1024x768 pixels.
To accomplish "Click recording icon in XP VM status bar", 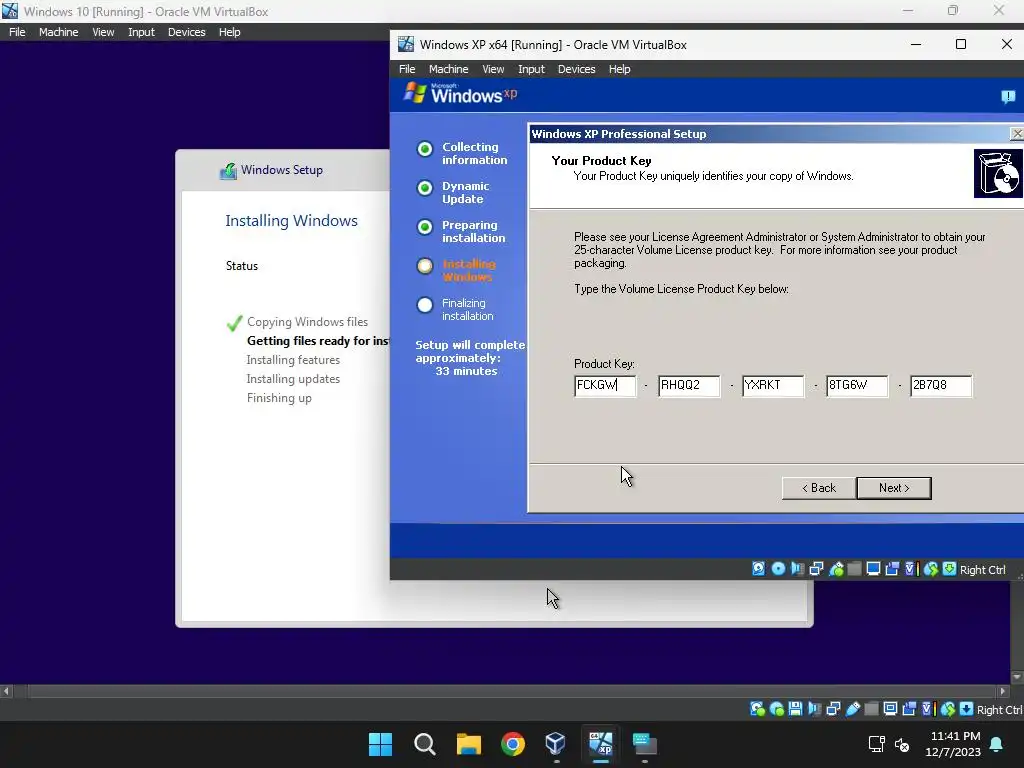I will 892,569.
